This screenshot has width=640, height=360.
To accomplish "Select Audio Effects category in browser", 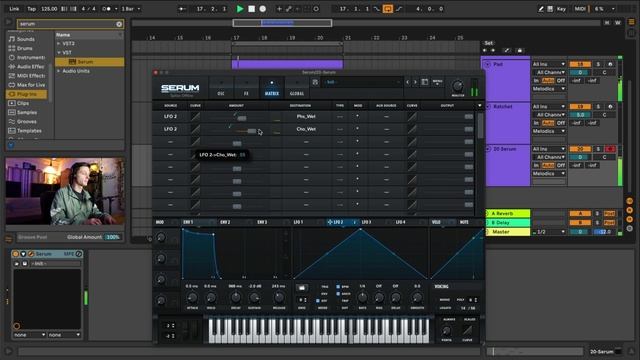I will point(27,67).
